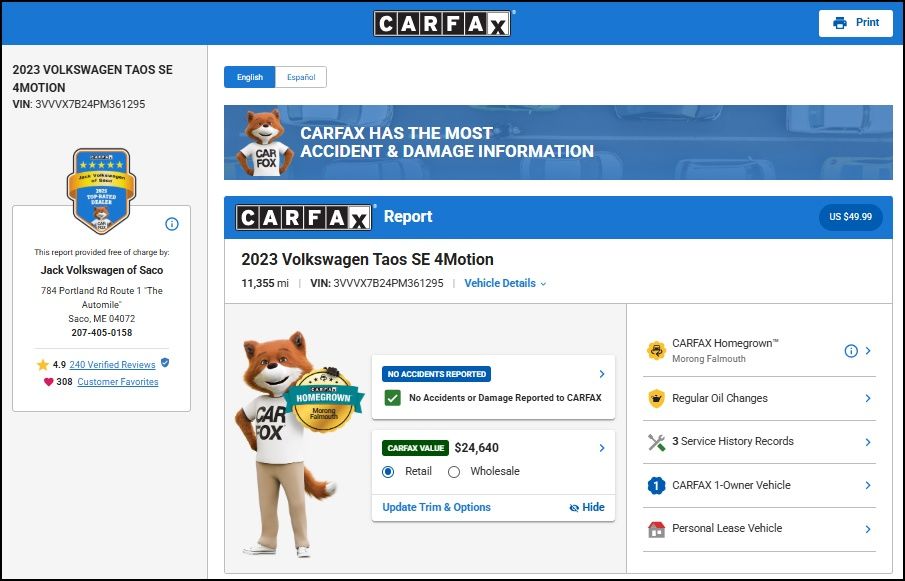This screenshot has width=905, height=581.
Task: Click the pink heart favorites icon
Action: [48, 381]
